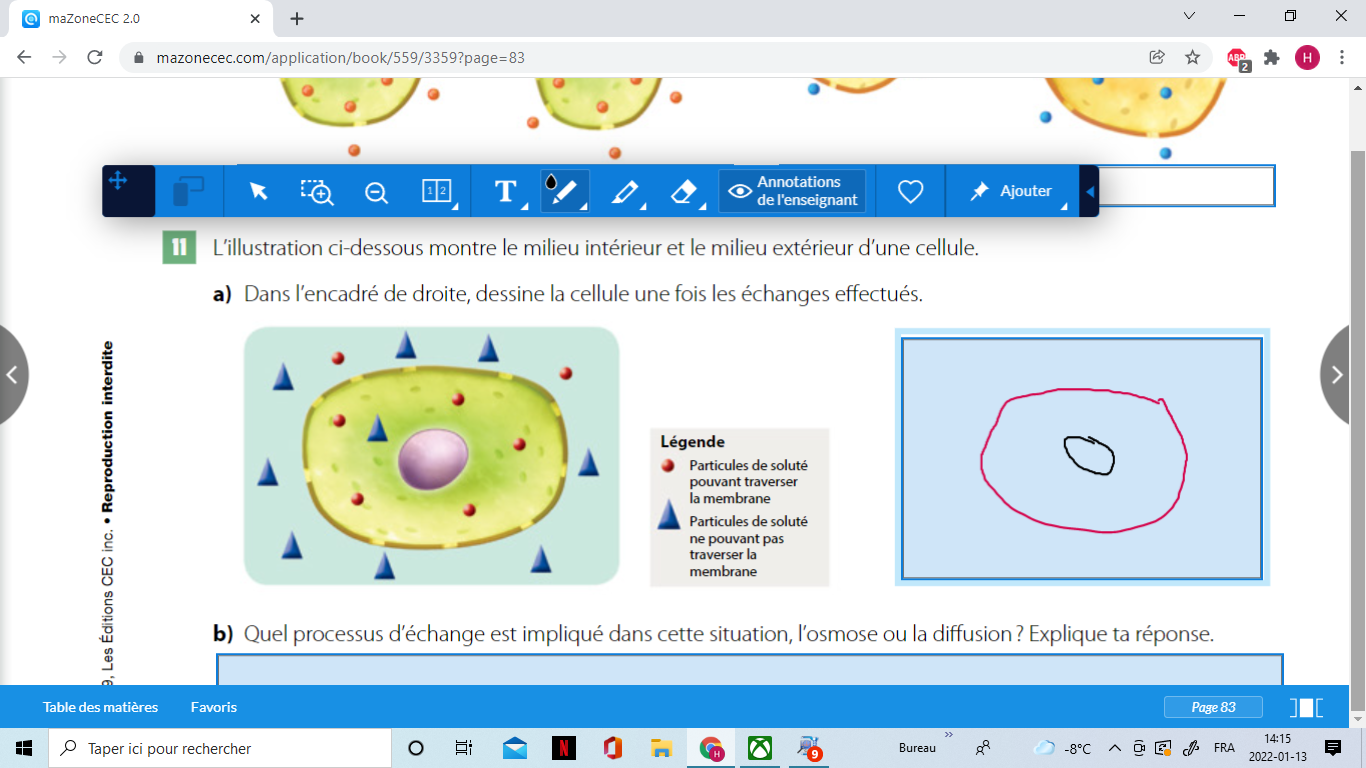Add page to favorites with heart icon
The image size is (1366, 768).
click(910, 191)
